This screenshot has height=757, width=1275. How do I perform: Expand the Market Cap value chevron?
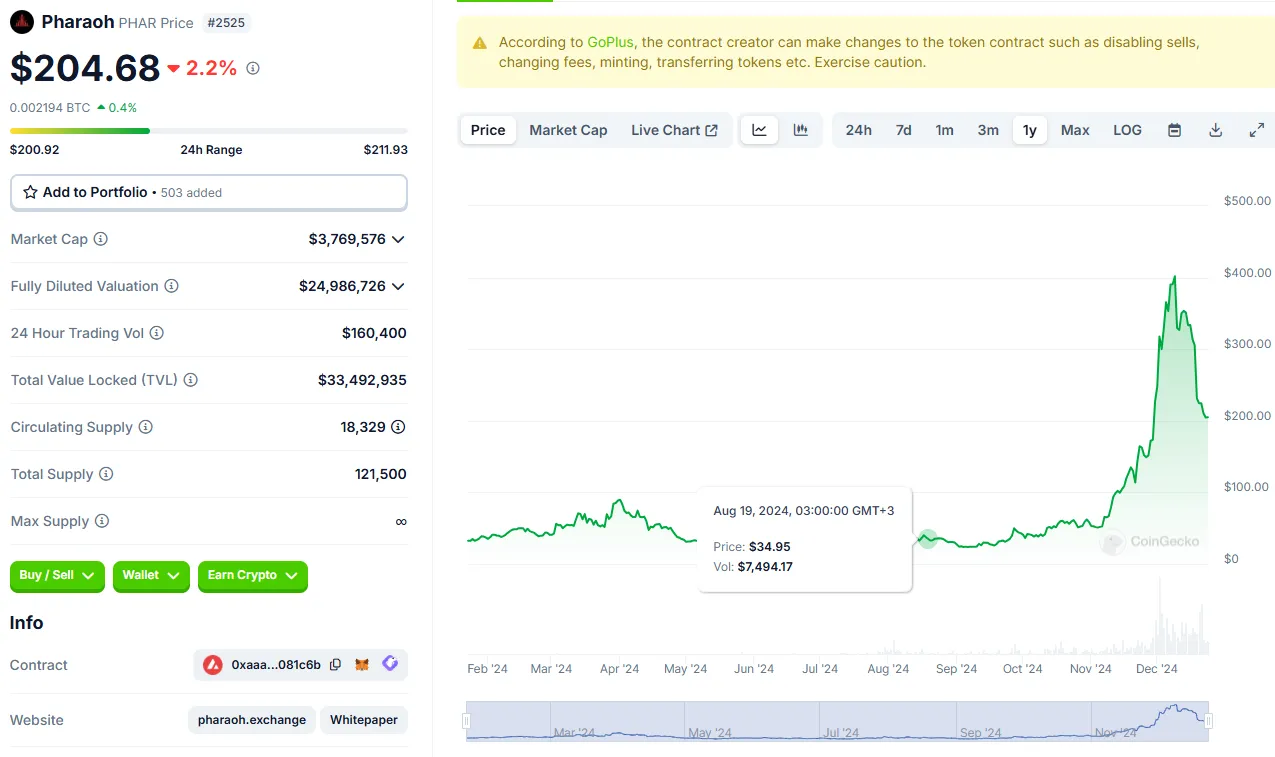tap(398, 240)
